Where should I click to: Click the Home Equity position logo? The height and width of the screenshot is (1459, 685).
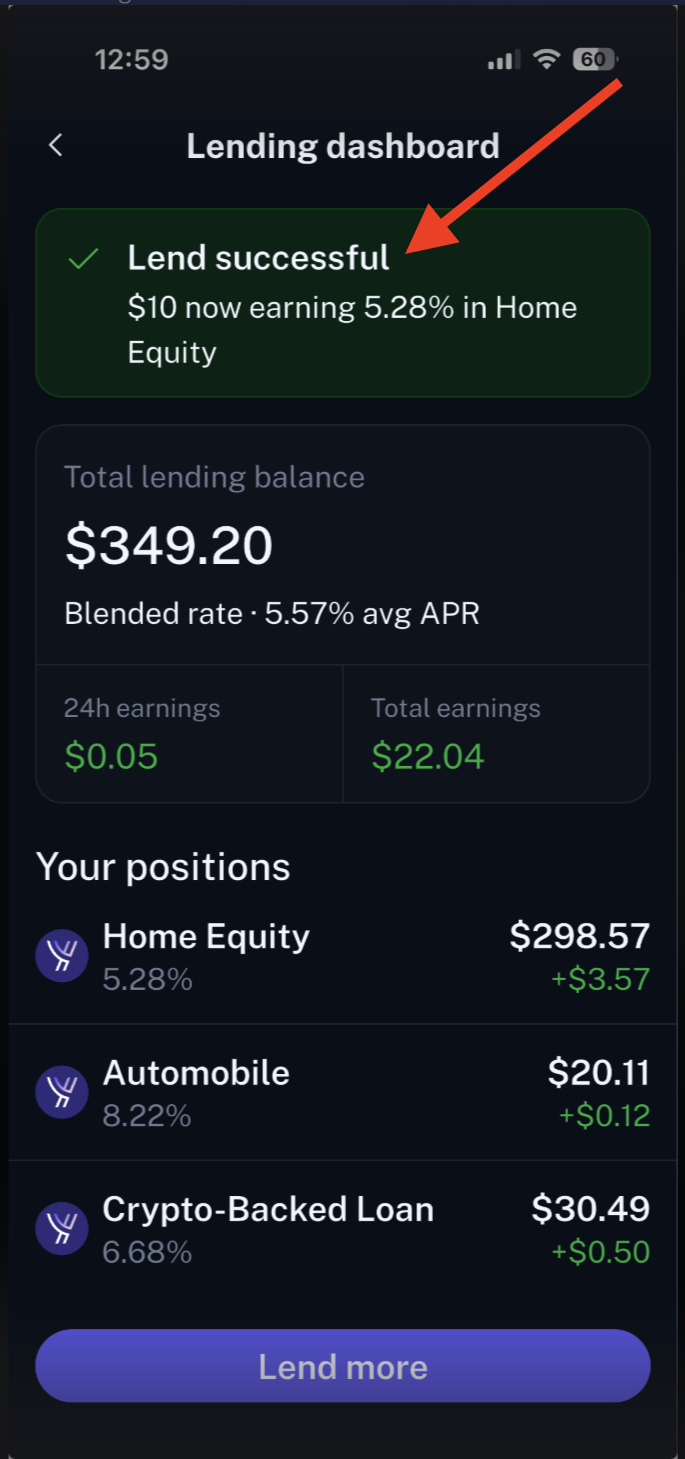tap(62, 956)
